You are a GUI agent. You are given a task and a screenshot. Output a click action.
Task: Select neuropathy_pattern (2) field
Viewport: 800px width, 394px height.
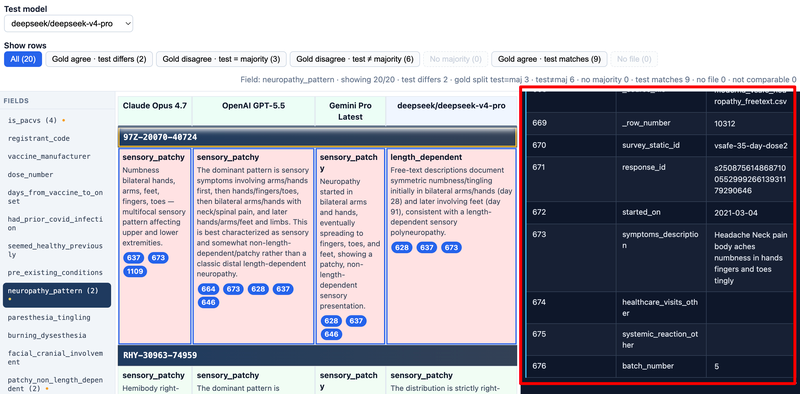[x=57, y=295]
